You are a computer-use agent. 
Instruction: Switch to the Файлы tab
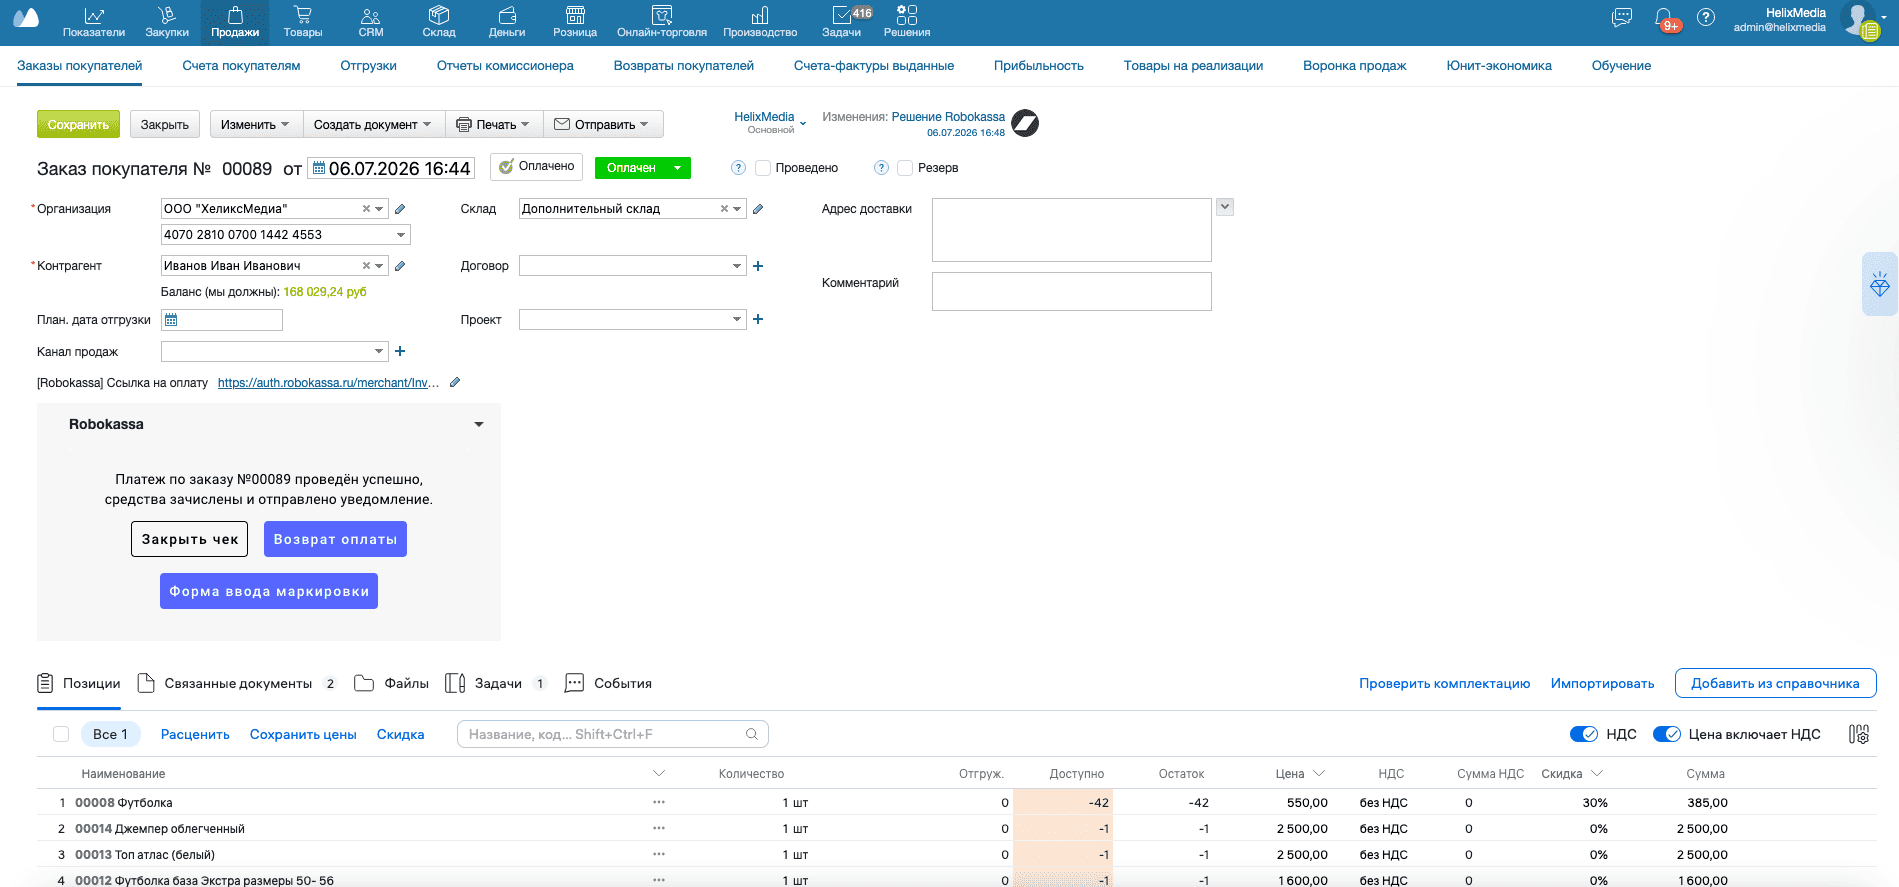(392, 684)
